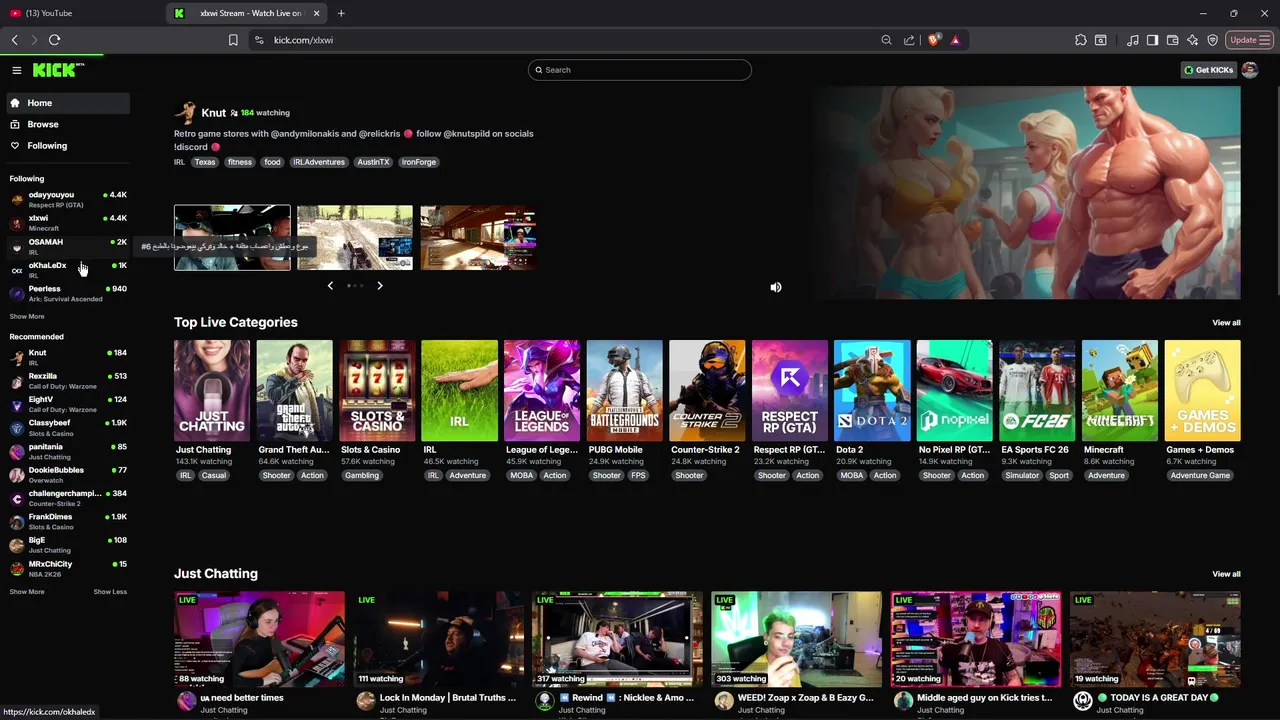Viewport: 1280px width, 720px height.
Task: Open the music playlist icon in toolbar
Action: (x=1132, y=40)
